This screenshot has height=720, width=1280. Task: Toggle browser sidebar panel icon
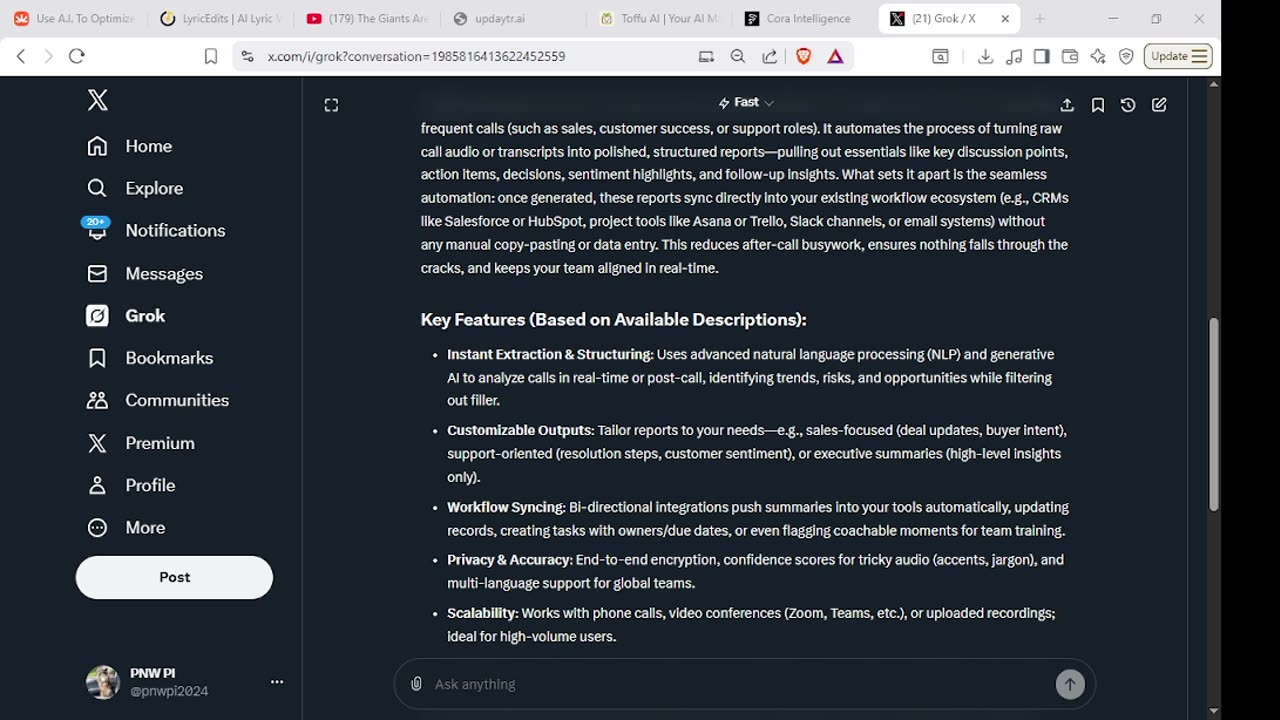(1042, 56)
